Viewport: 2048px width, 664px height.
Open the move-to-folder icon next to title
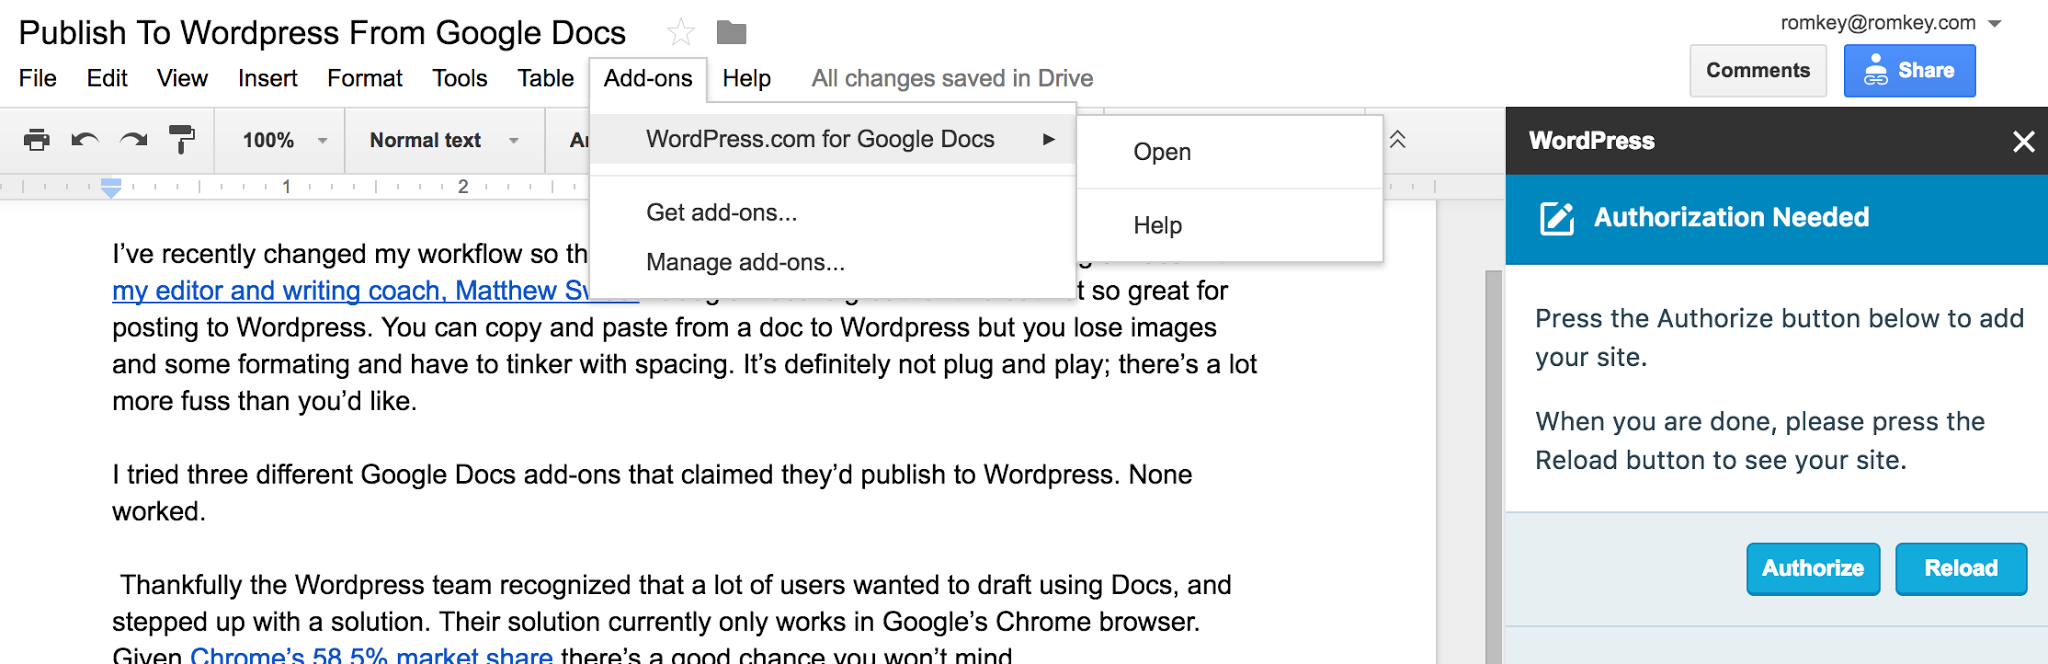732,33
